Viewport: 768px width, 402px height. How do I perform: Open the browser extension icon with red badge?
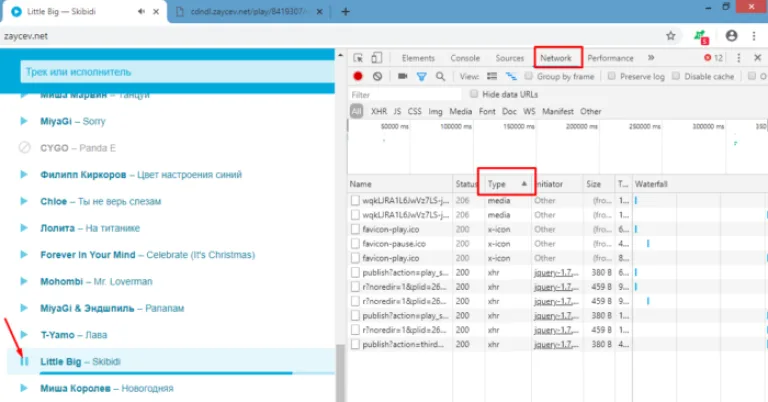(701, 36)
